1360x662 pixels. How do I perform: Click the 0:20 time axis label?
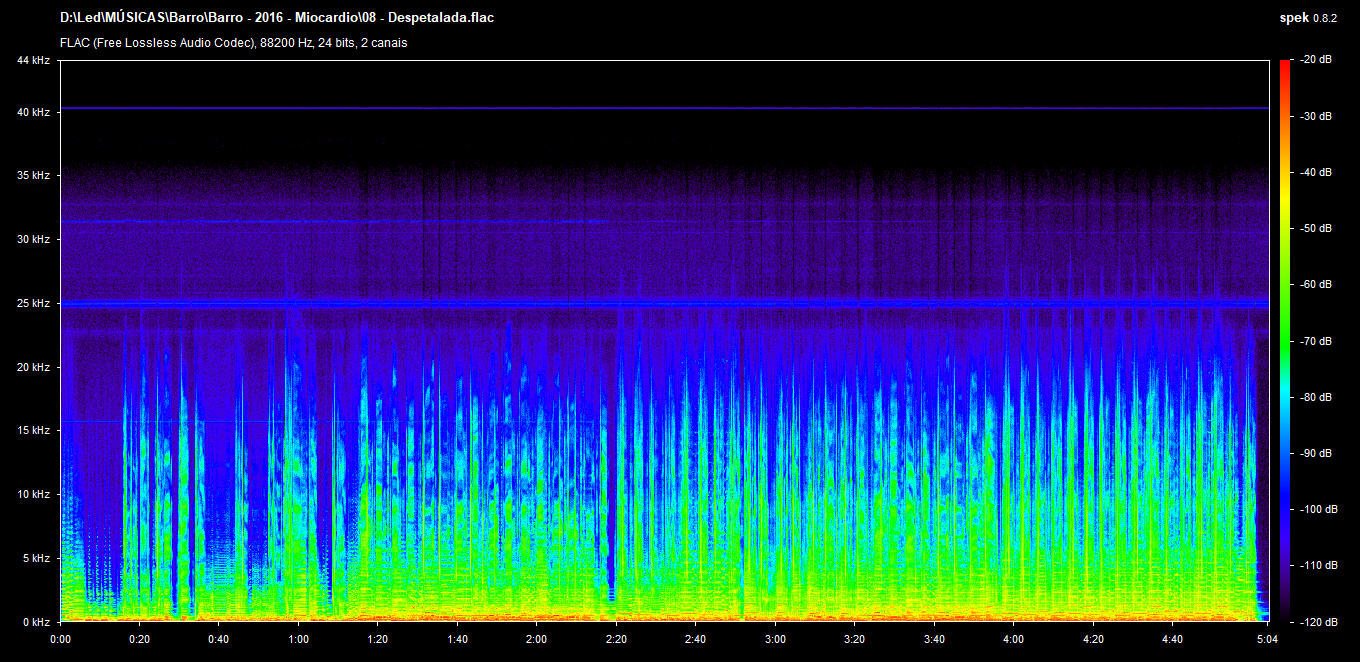[x=139, y=638]
